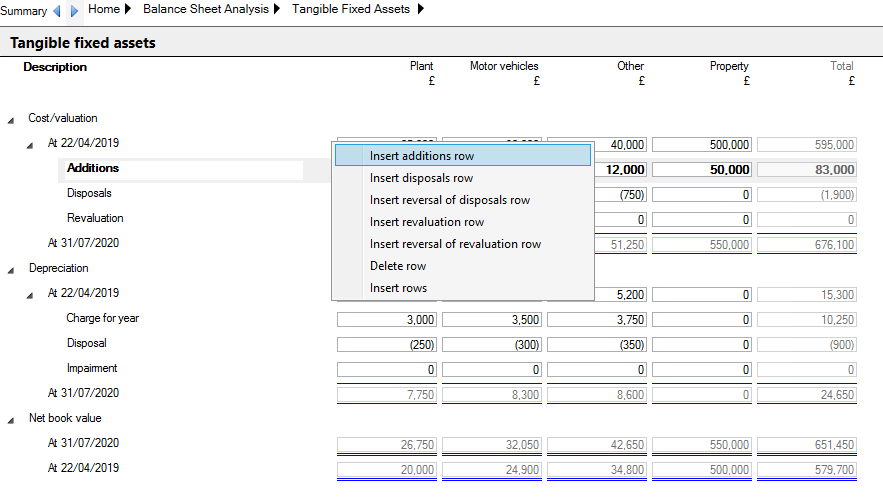
Task: Click Revaluation Other field
Action: click(619, 220)
